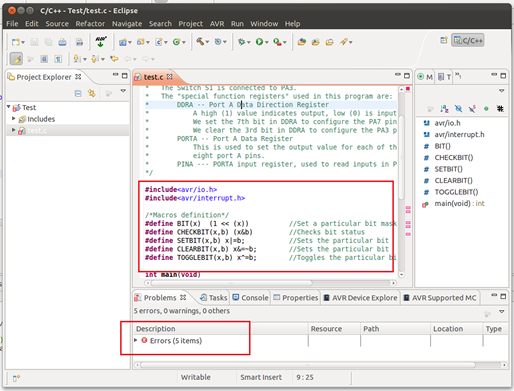Open the File menu
Screen dimensions: 514x391
12,24
